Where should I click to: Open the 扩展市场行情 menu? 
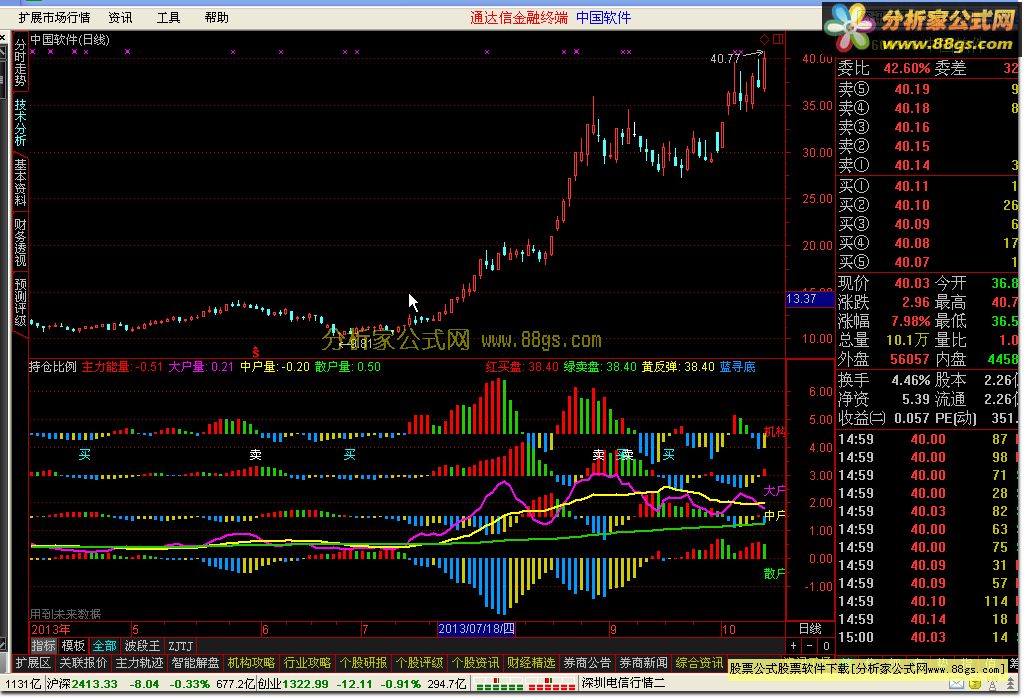54,18
